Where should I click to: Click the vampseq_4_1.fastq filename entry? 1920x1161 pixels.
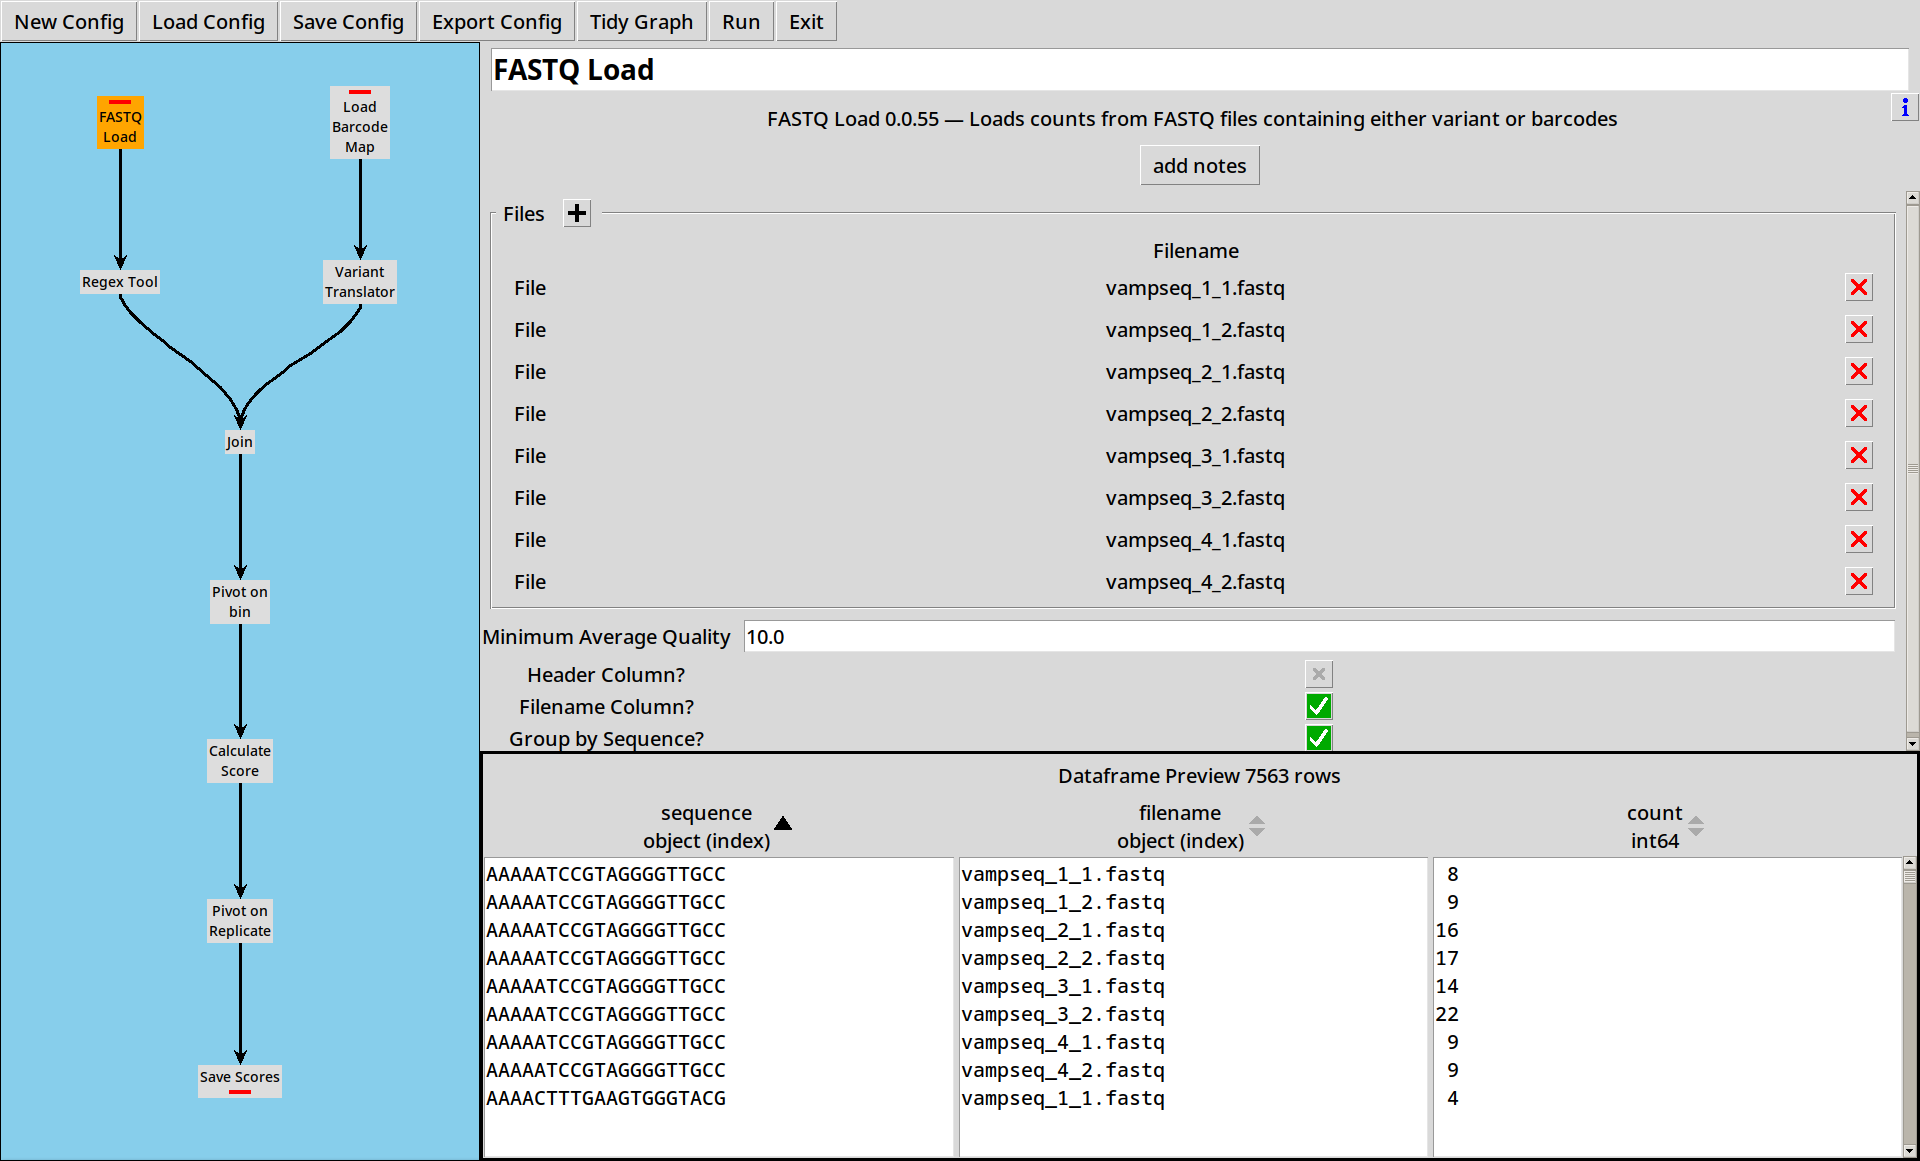pyautogui.click(x=1195, y=540)
